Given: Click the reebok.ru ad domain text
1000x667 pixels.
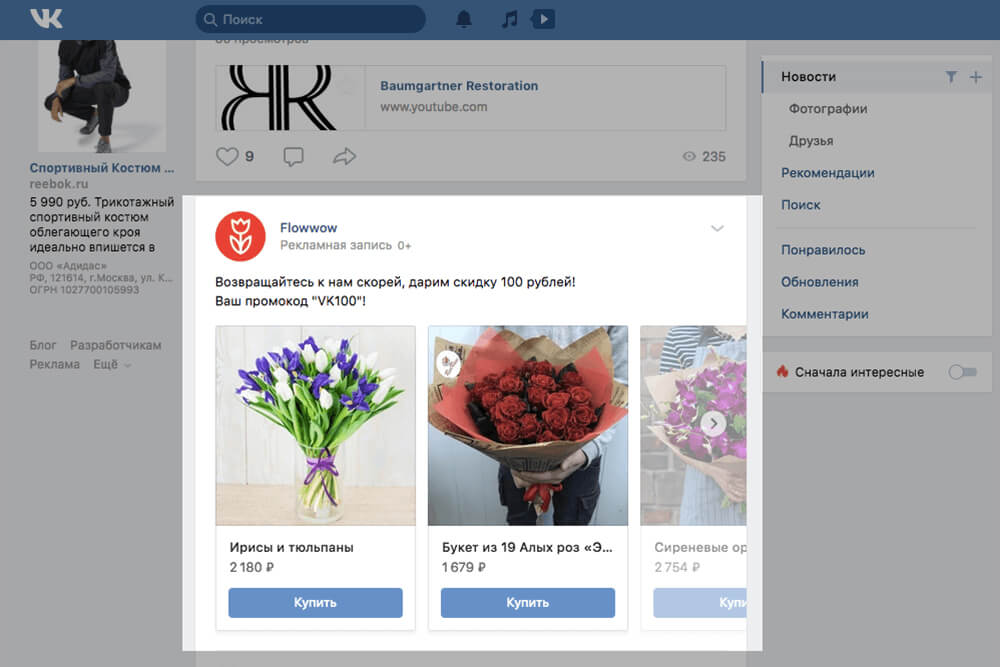Looking at the screenshot, I should pos(59,184).
